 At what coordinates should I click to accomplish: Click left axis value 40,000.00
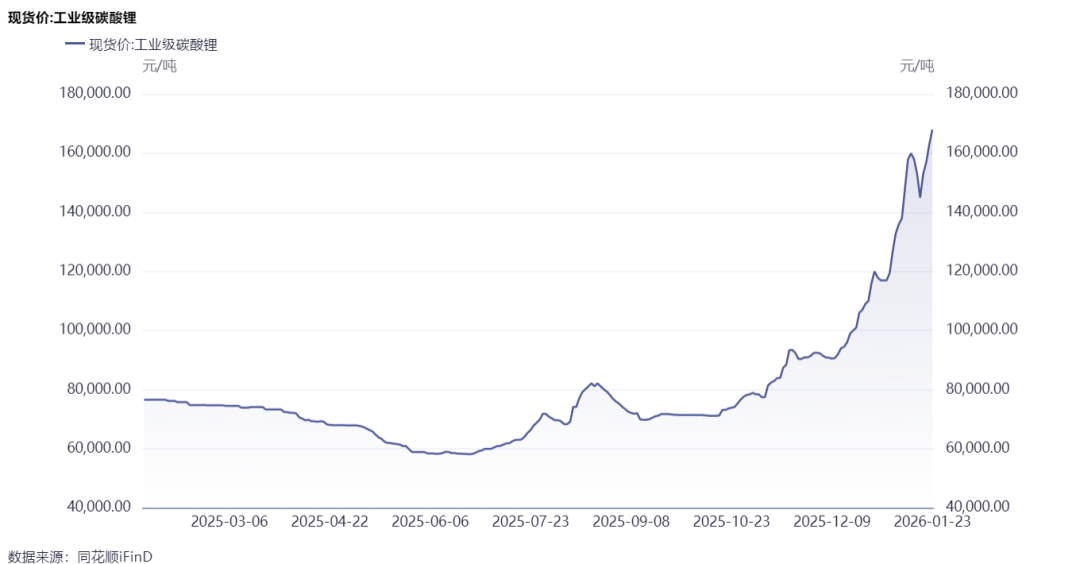[x=98, y=506]
